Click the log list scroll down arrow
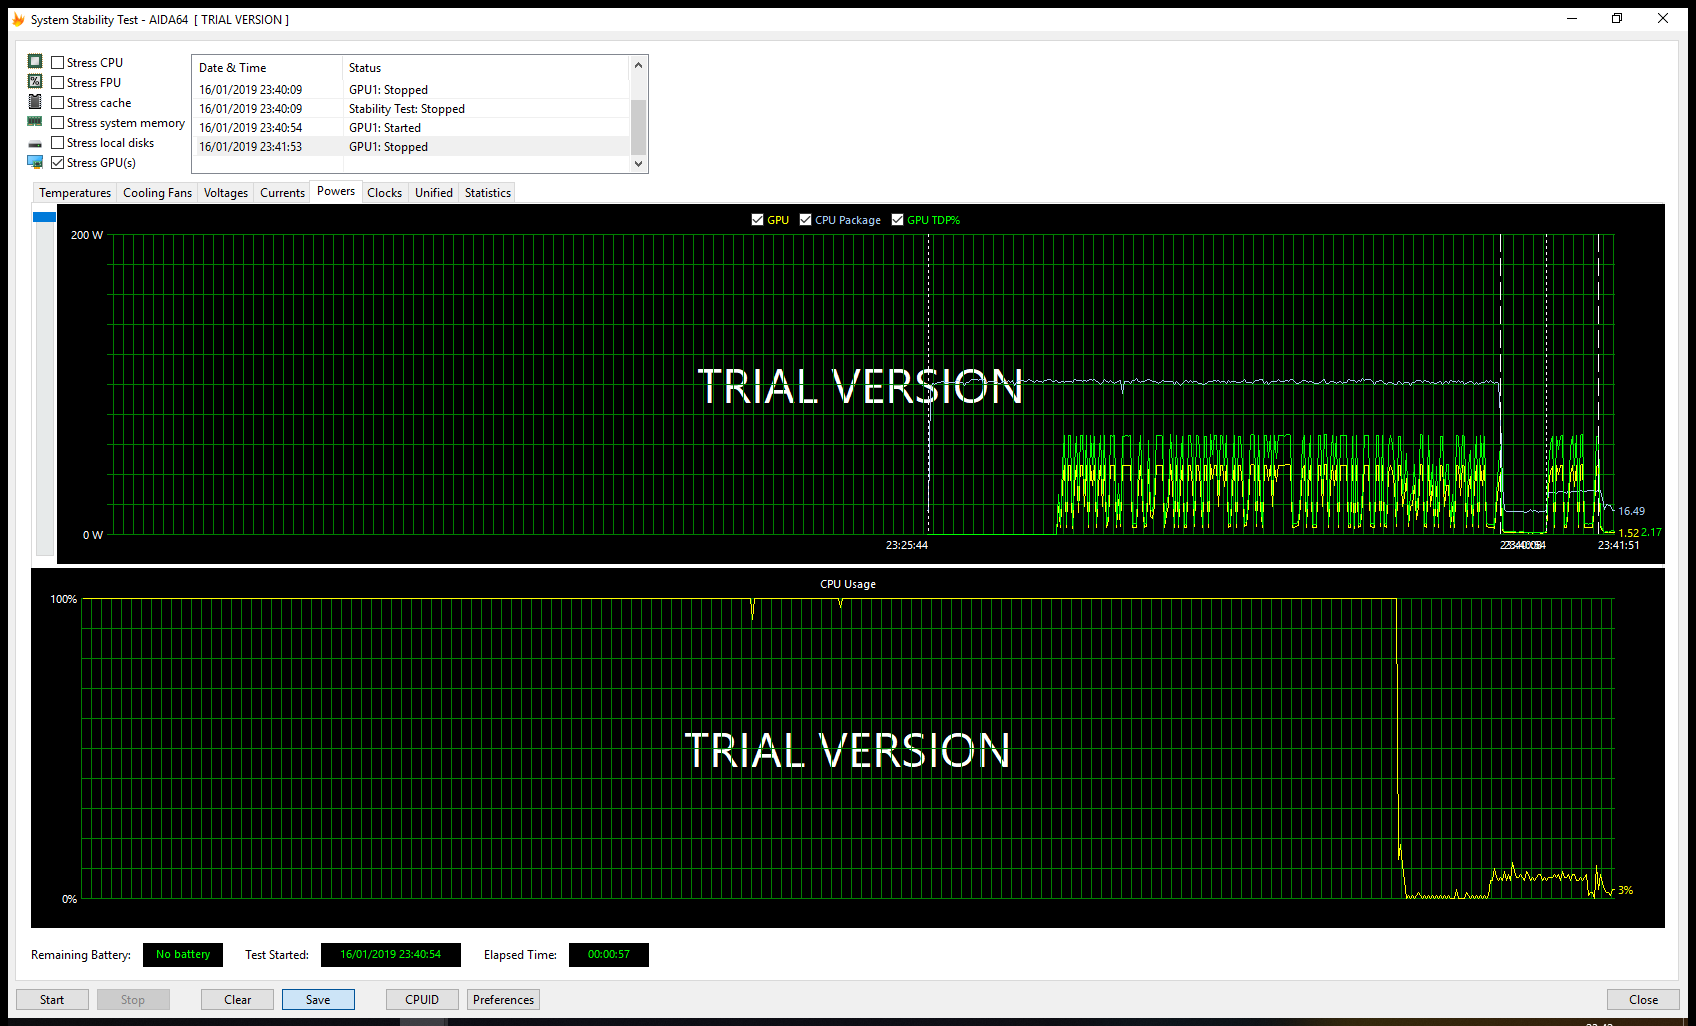 click(638, 164)
